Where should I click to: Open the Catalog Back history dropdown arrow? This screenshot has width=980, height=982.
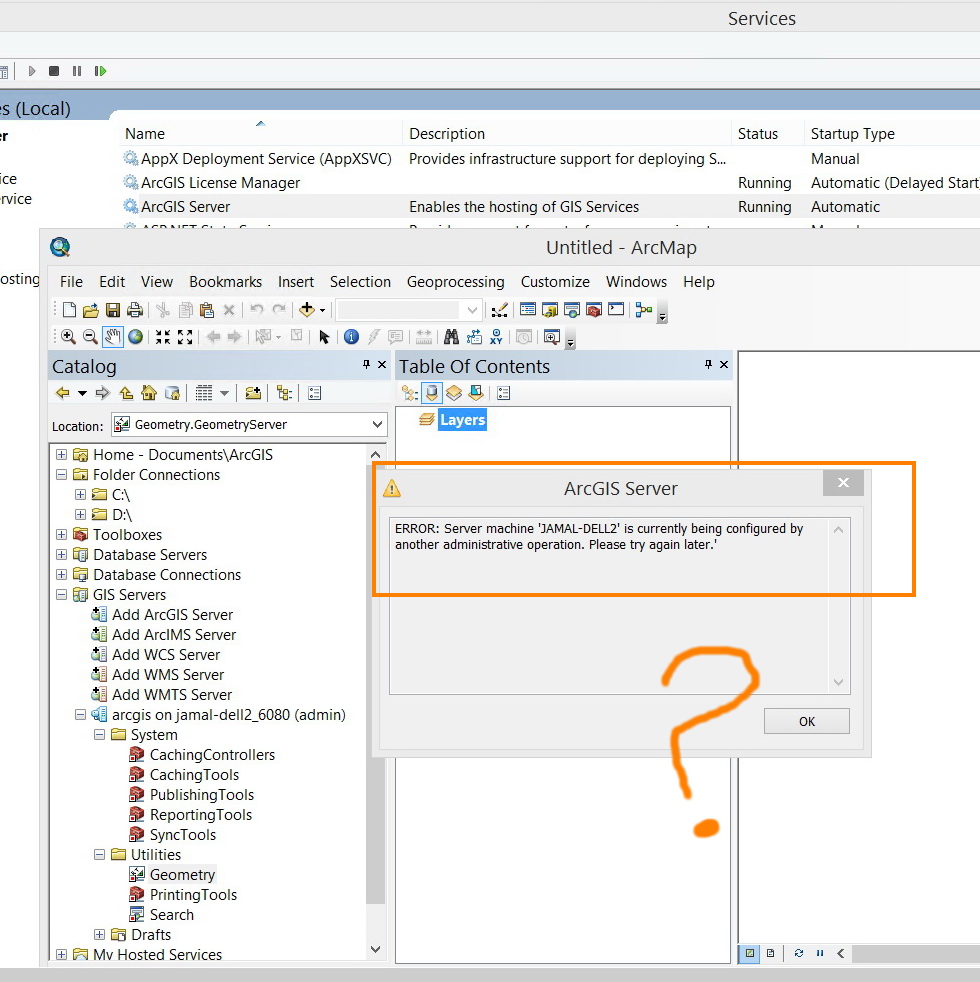point(82,393)
